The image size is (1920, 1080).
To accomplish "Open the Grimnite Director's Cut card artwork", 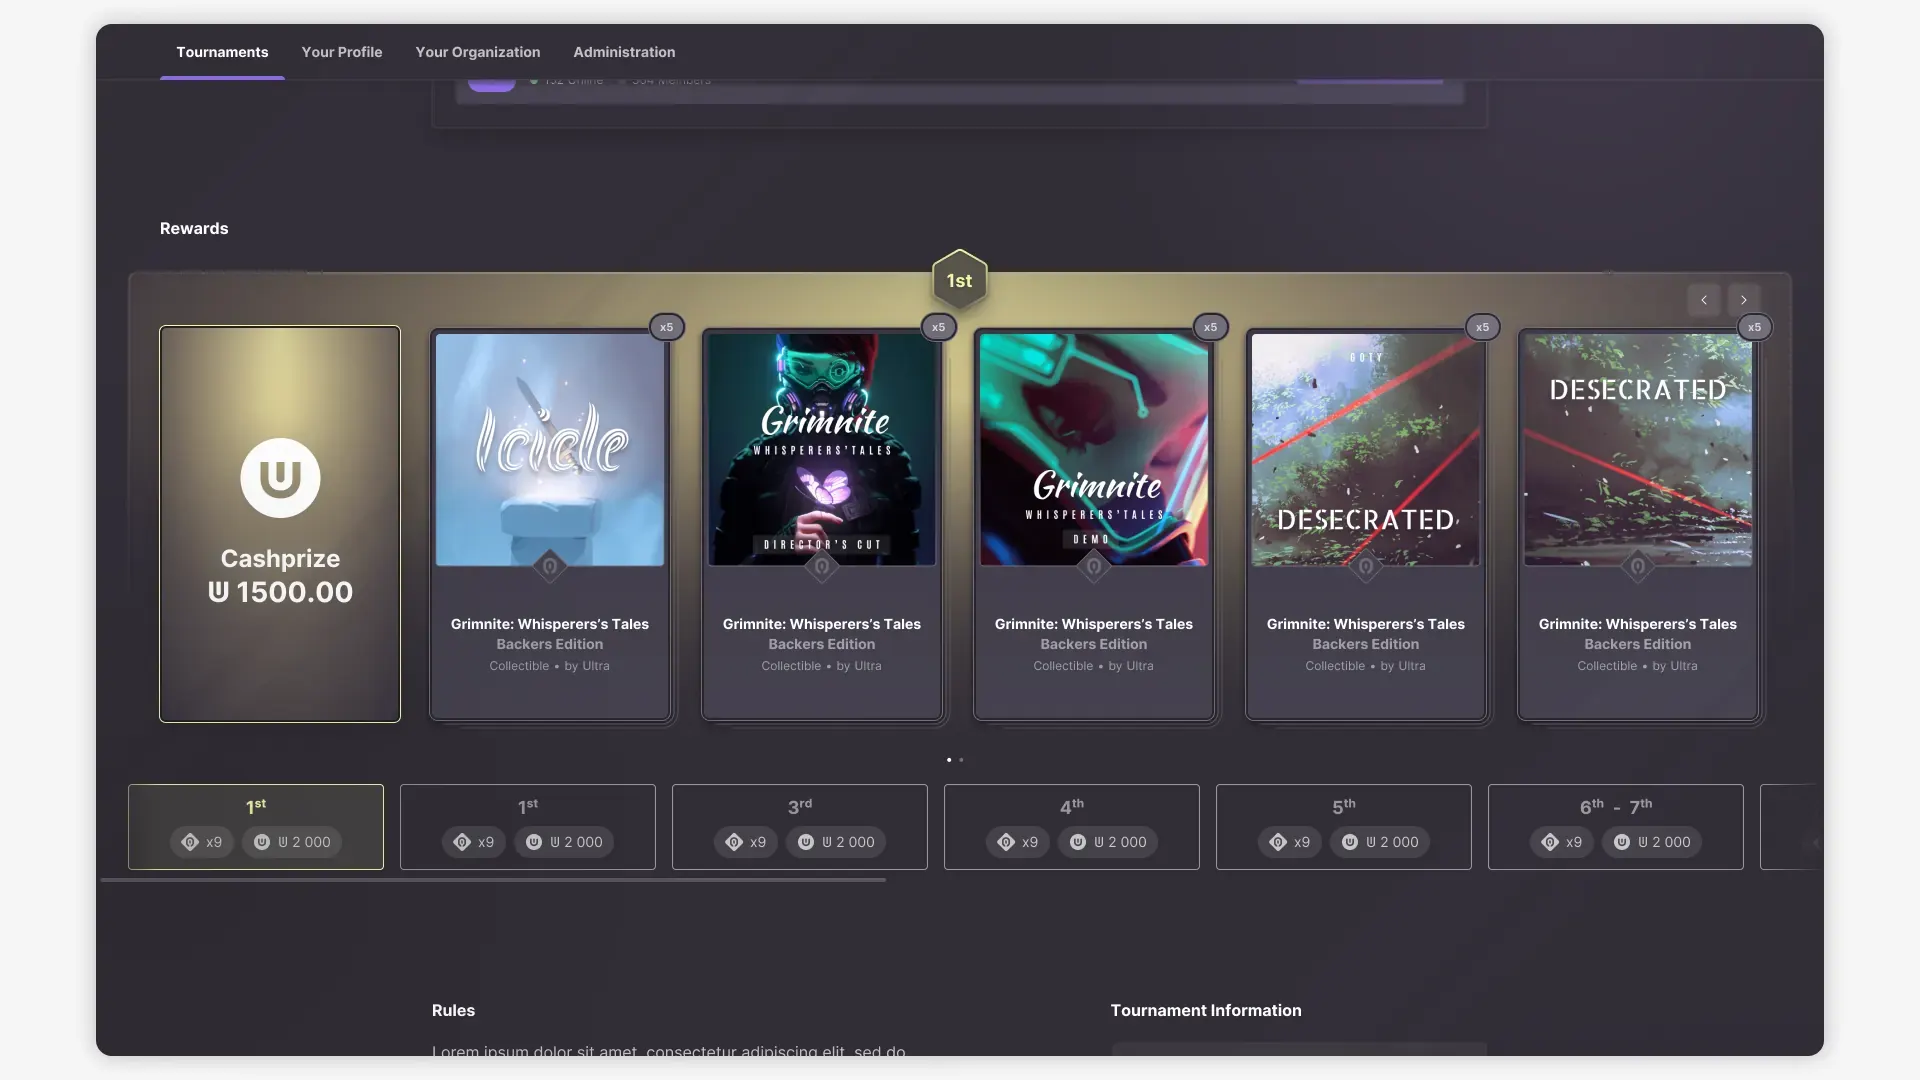I will pos(822,450).
